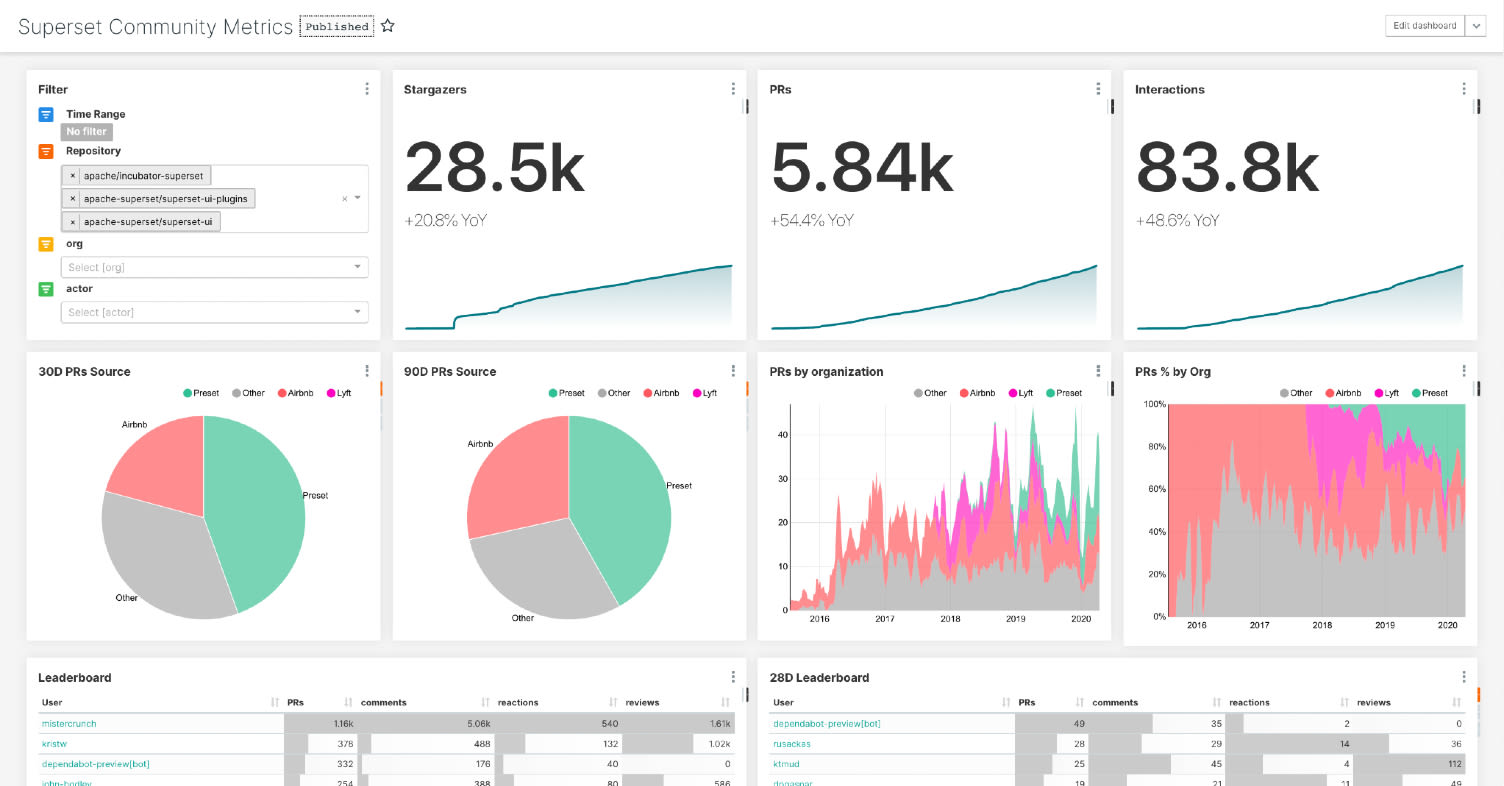This screenshot has width=1504, height=786.
Task: Open the PRs by organization options menu
Action: point(1099,371)
